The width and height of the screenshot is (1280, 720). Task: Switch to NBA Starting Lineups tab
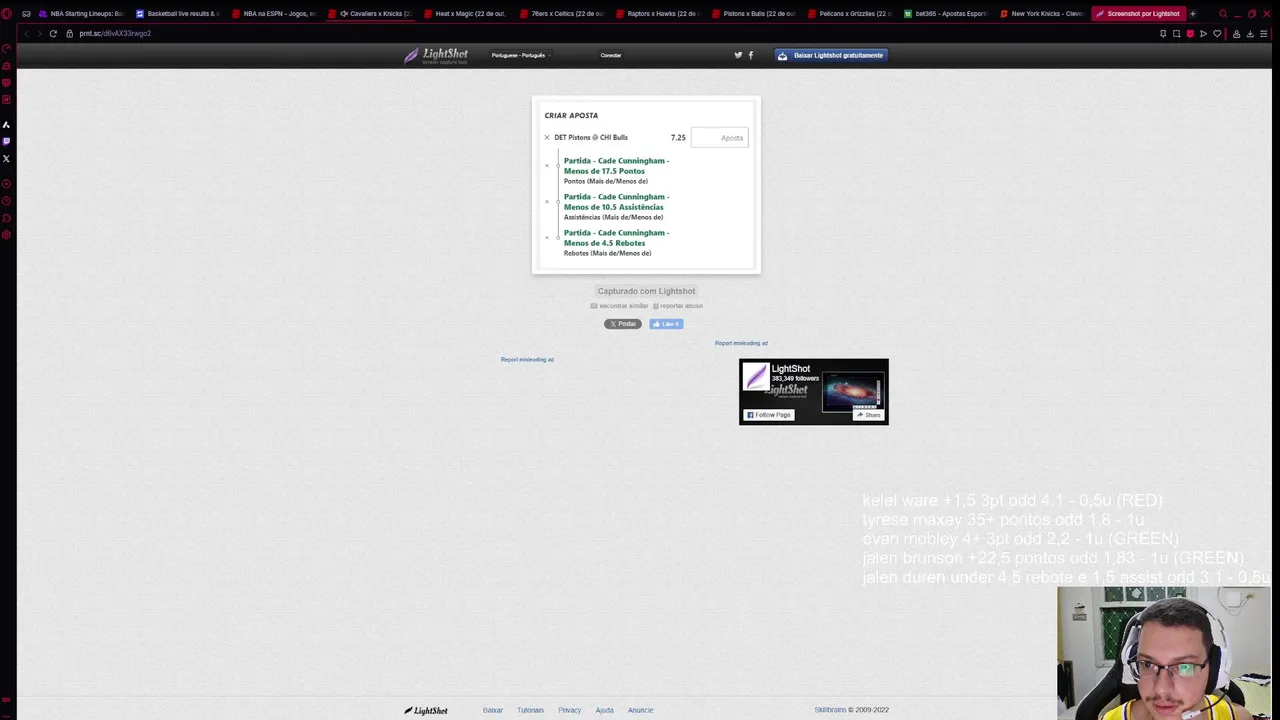[x=80, y=13]
